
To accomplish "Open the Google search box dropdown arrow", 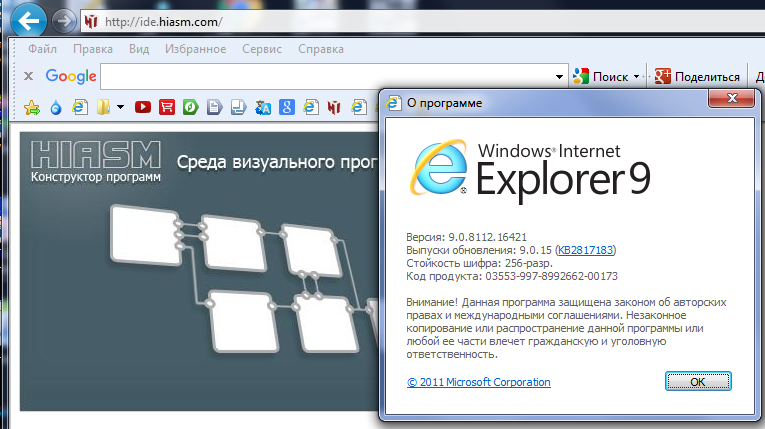I will 560,77.
